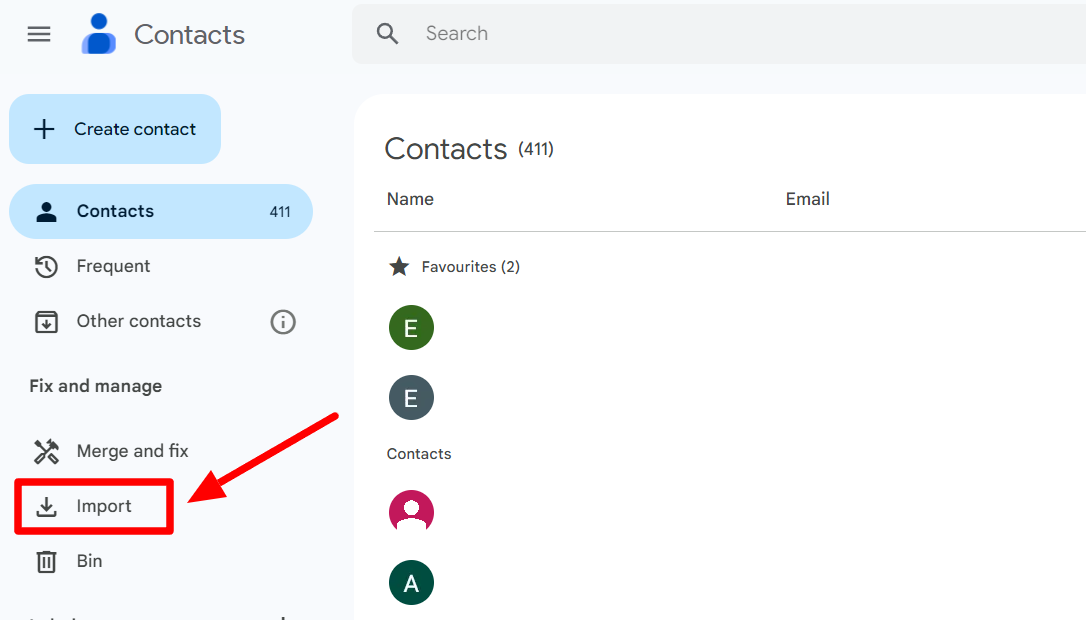Screen dimensions: 1086x620
Task: Click the Favourites (2) label
Action: (x=470, y=267)
